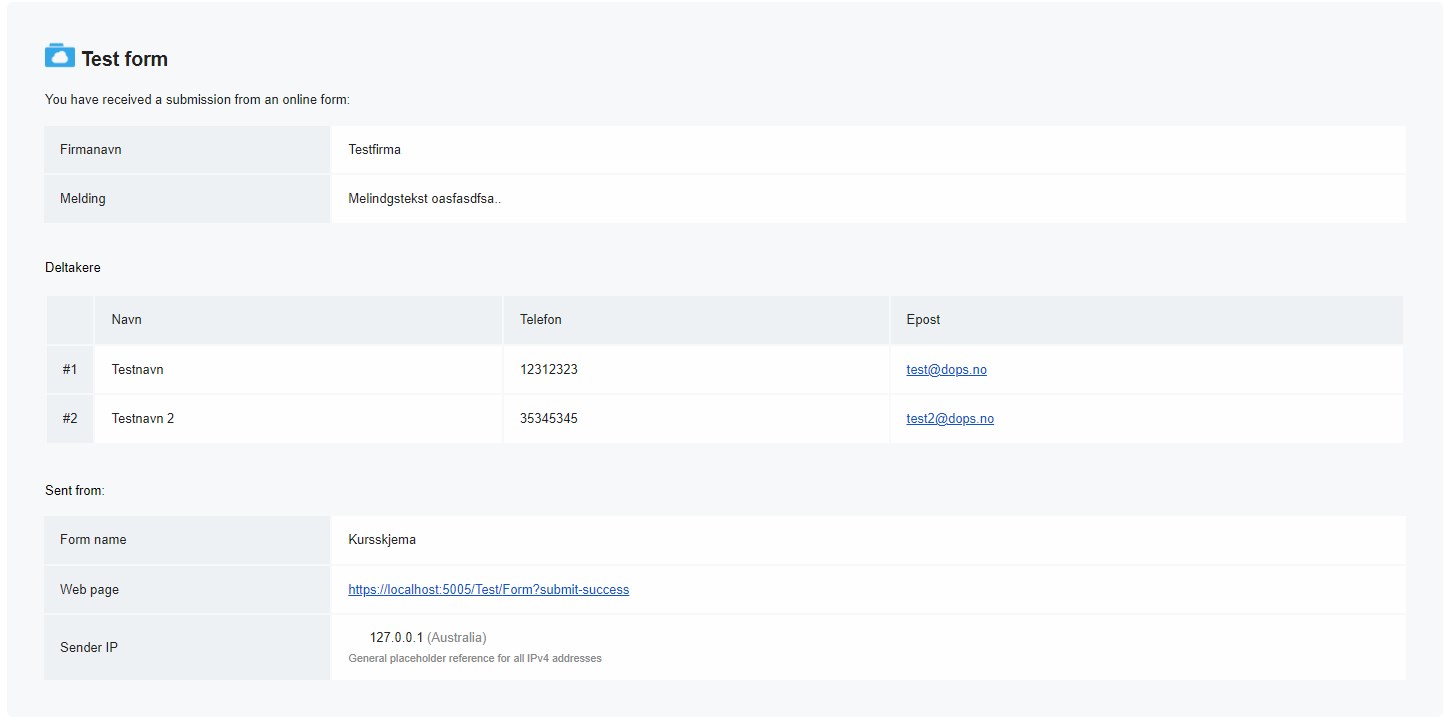Image resolution: width=1449 pixels, height=724 pixels.
Task: Click the Melindgstekst message text
Action: pyautogui.click(x=424, y=199)
